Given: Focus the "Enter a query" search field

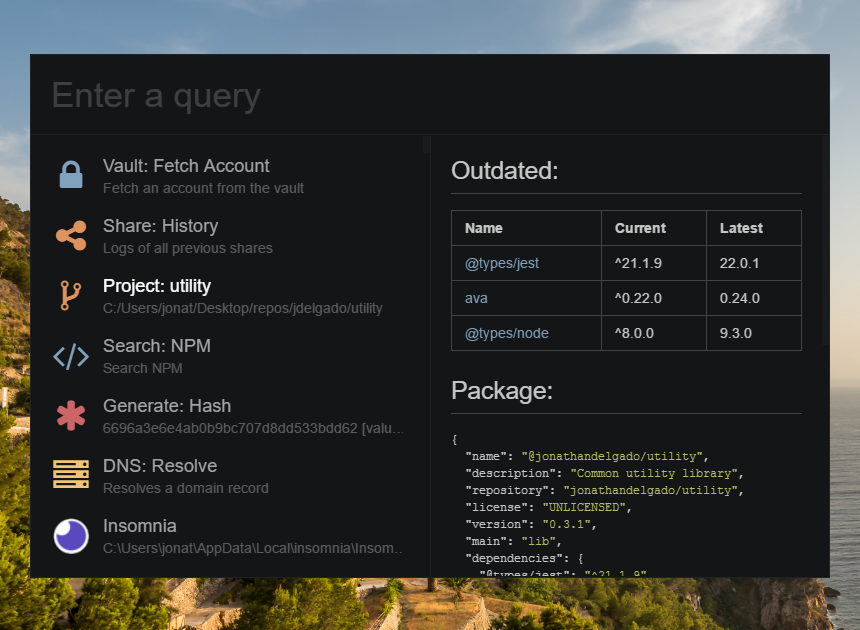Looking at the screenshot, I should [429, 95].
